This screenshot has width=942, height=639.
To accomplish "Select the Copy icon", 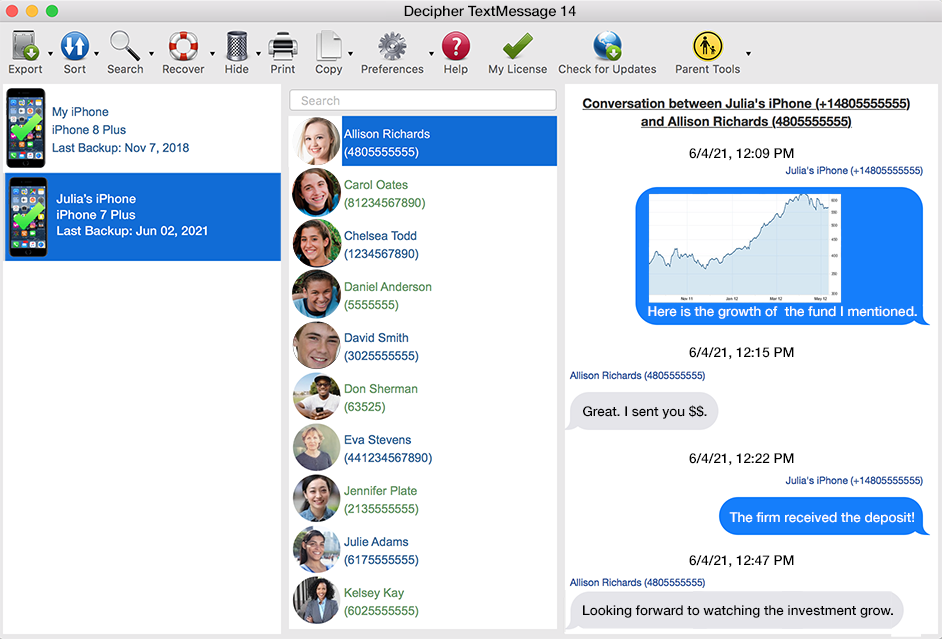I will tap(330, 45).
